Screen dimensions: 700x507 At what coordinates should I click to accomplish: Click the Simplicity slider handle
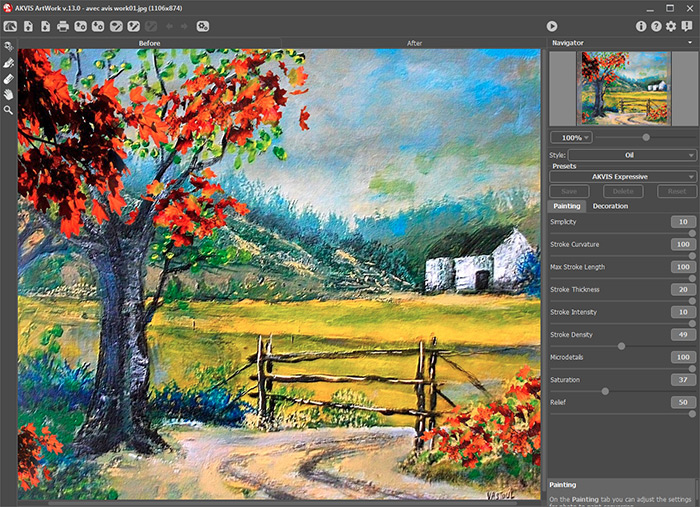(x=692, y=233)
